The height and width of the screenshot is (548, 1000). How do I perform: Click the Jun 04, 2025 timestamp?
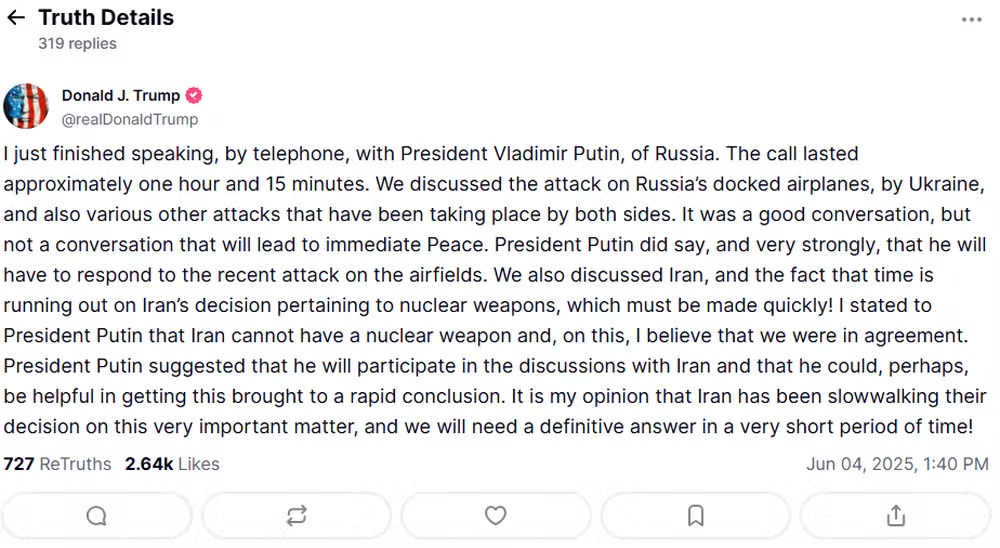(897, 464)
